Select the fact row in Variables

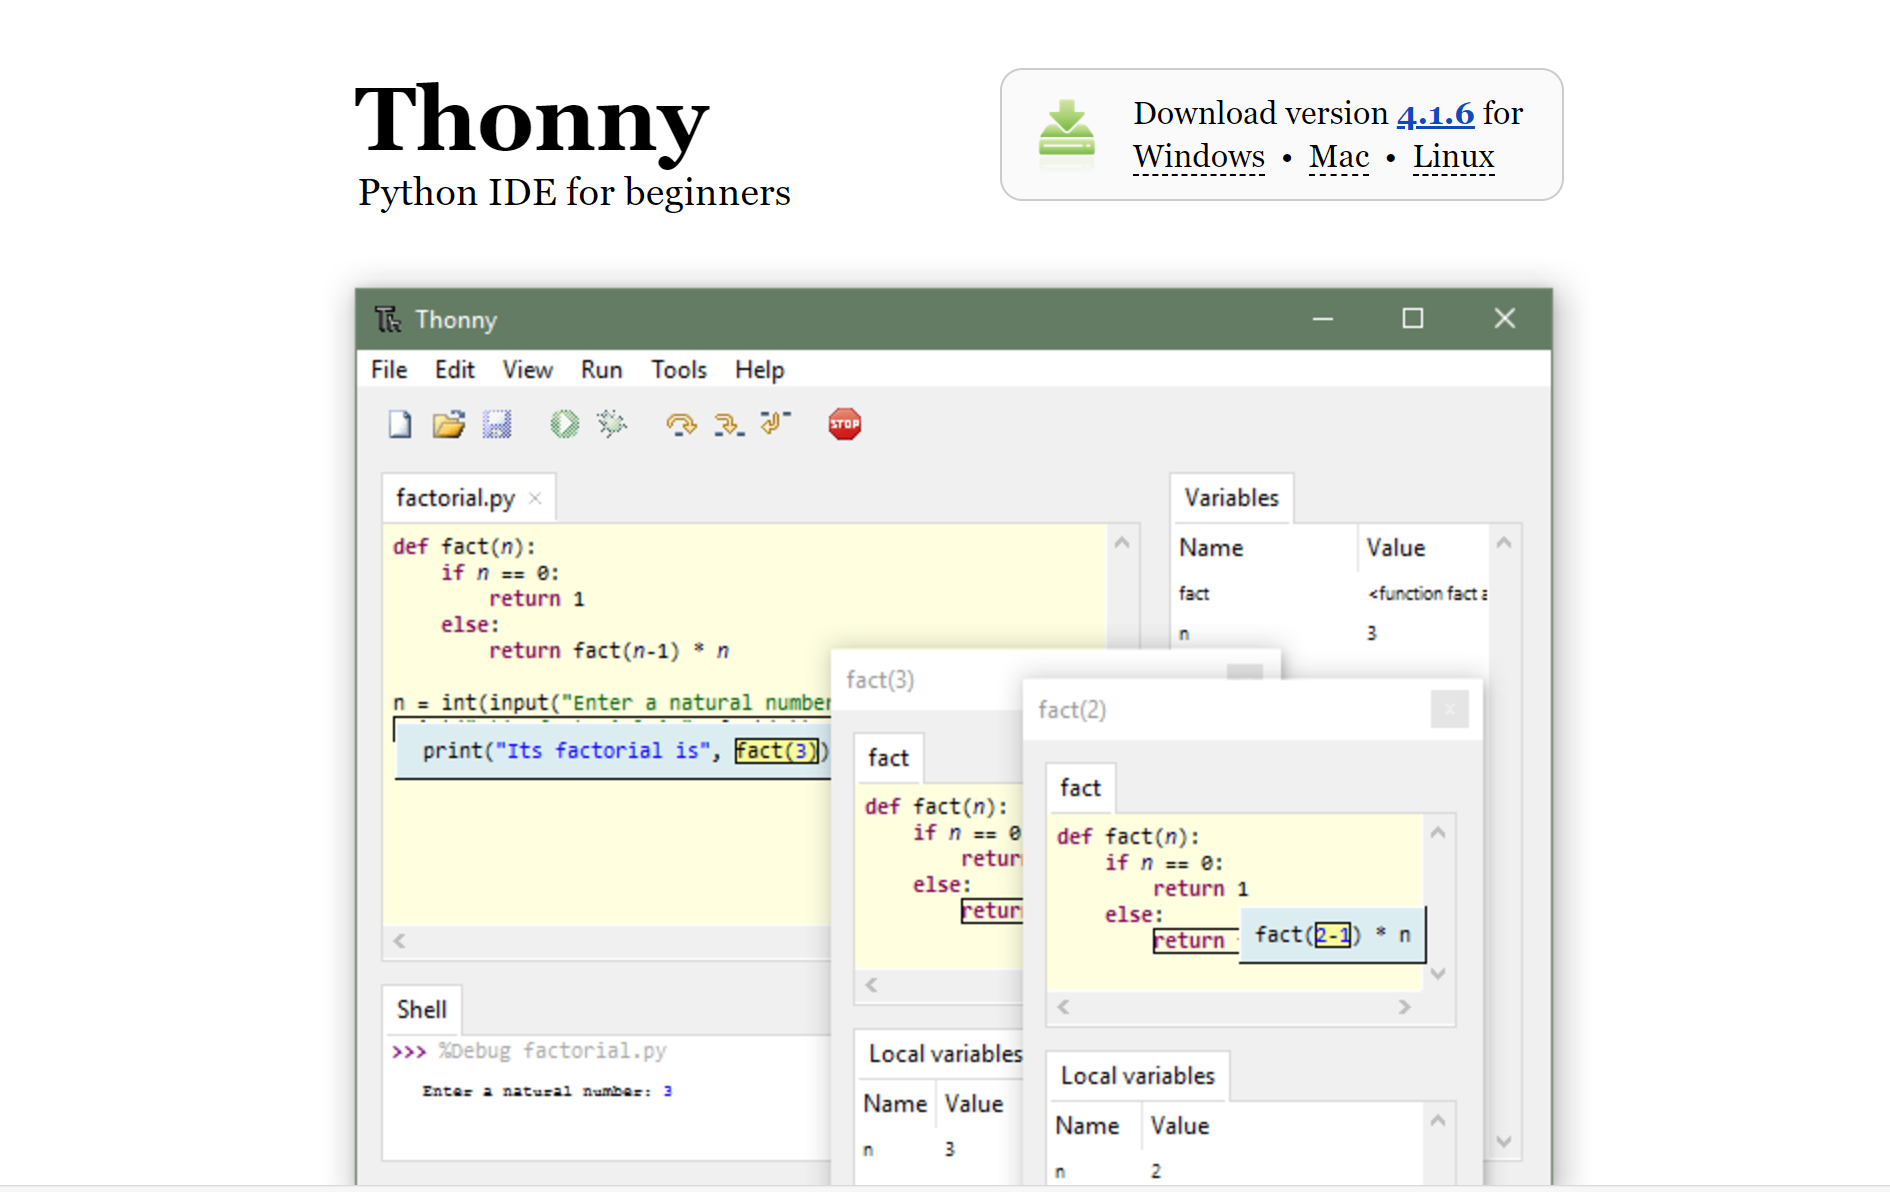tap(1332, 594)
